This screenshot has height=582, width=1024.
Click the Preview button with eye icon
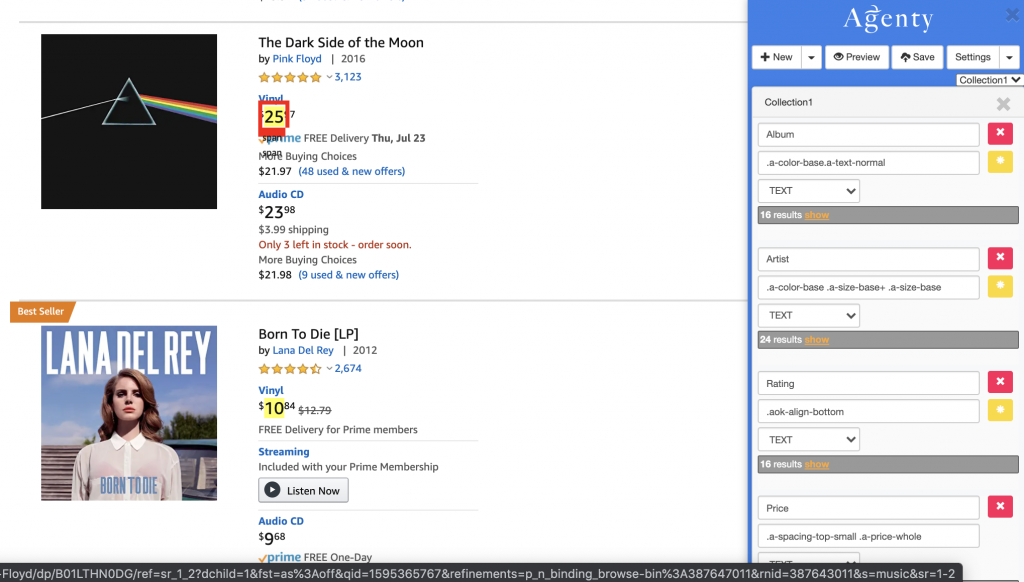pos(856,57)
